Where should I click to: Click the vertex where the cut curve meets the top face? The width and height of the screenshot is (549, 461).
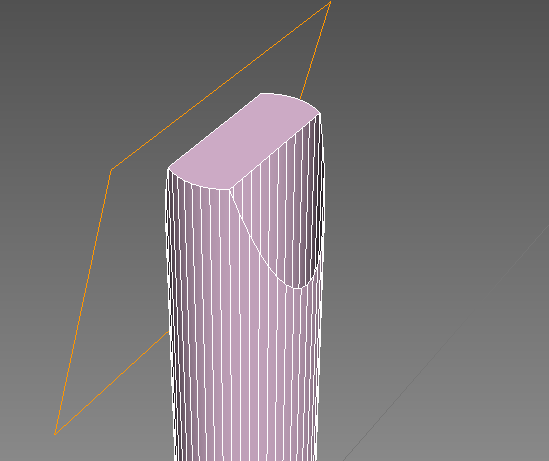point(230,189)
